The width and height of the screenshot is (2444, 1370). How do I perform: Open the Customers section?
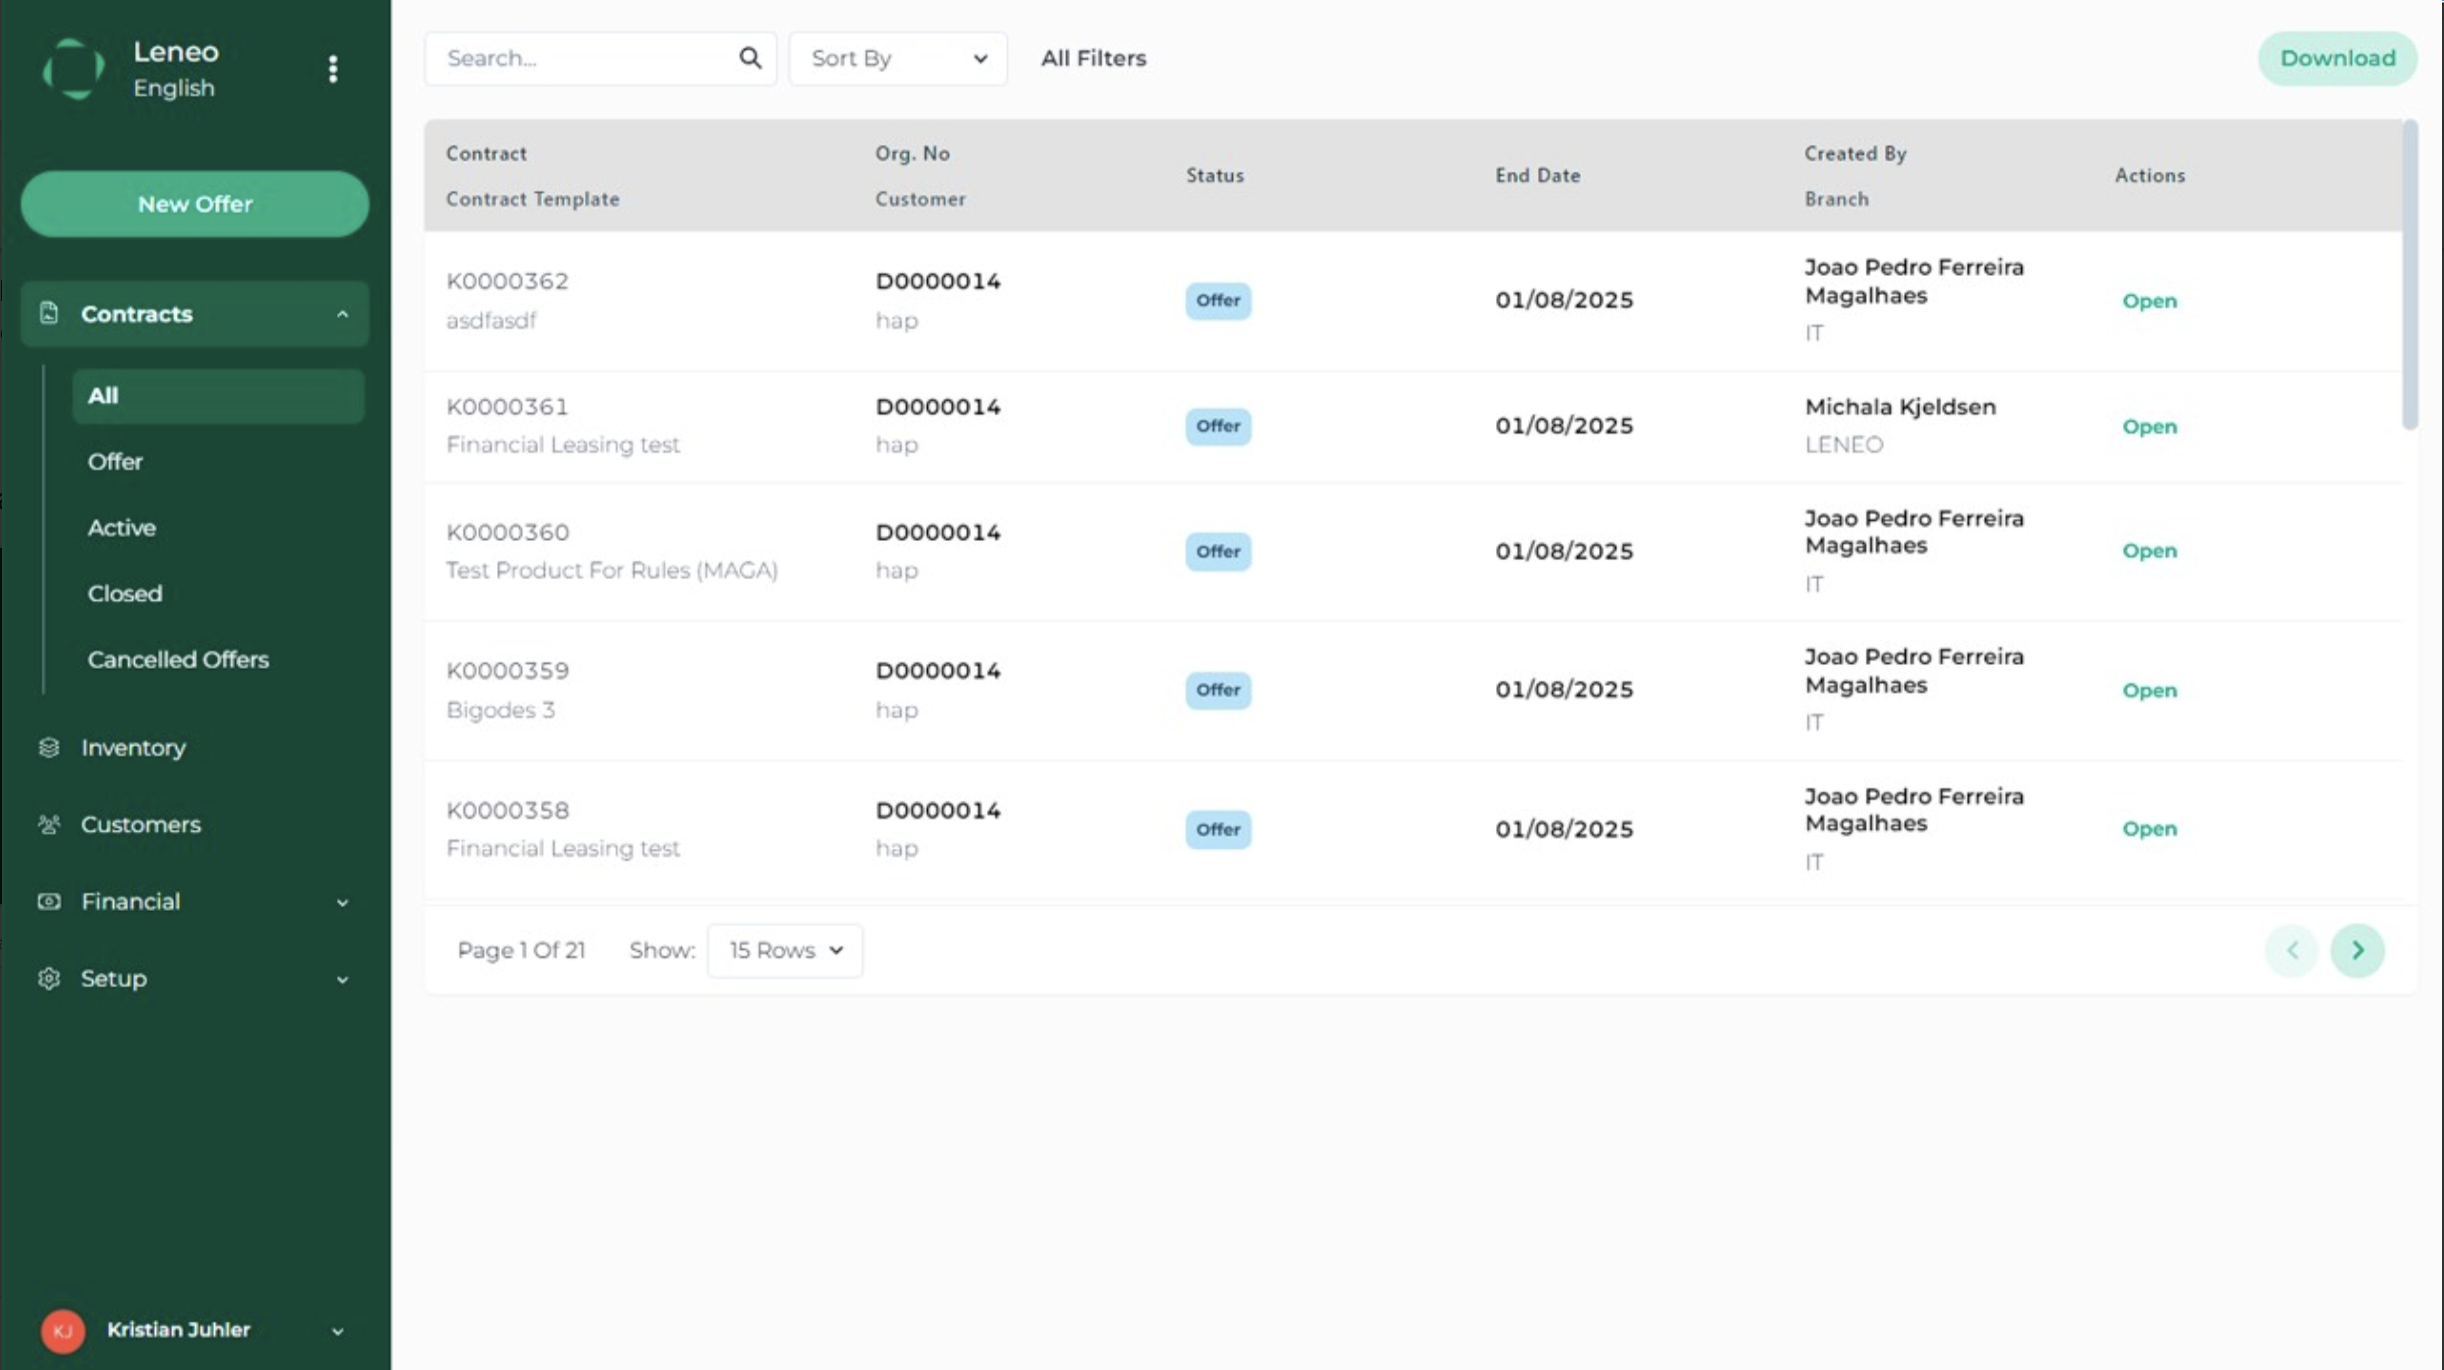141,825
